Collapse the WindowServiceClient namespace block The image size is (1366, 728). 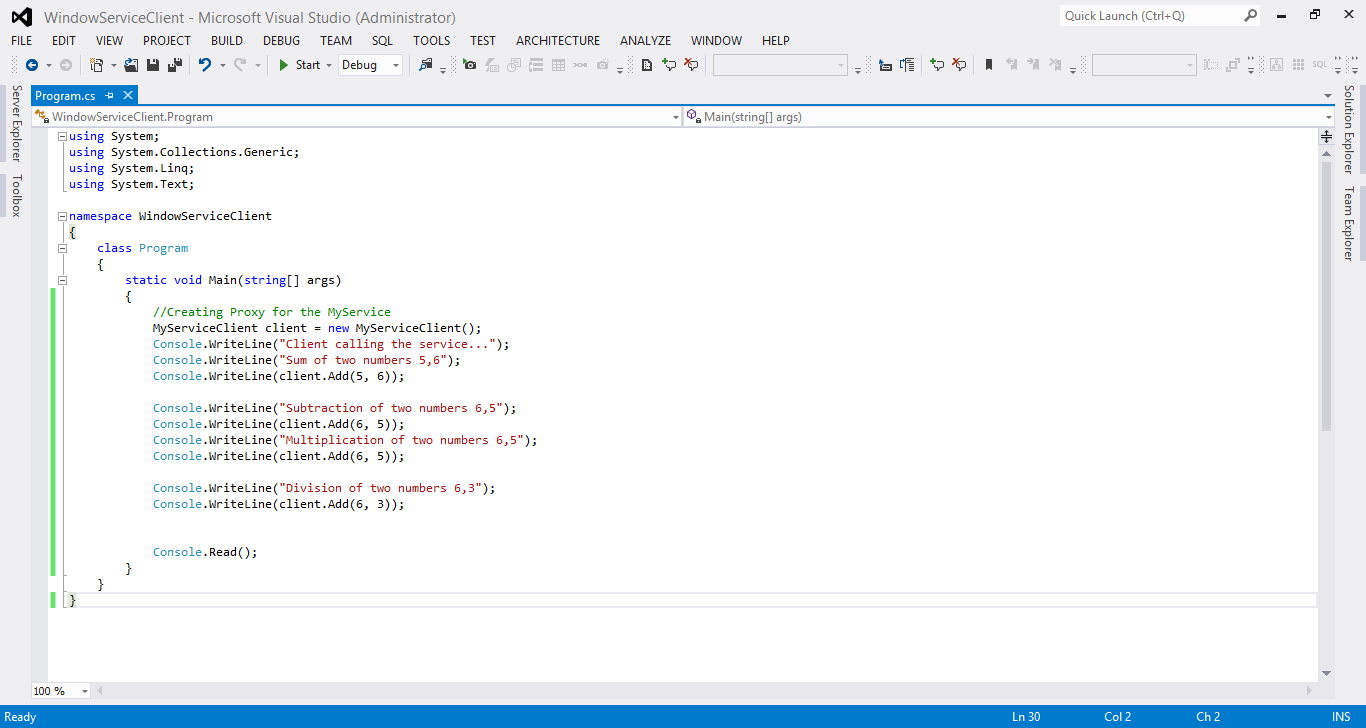coord(62,216)
